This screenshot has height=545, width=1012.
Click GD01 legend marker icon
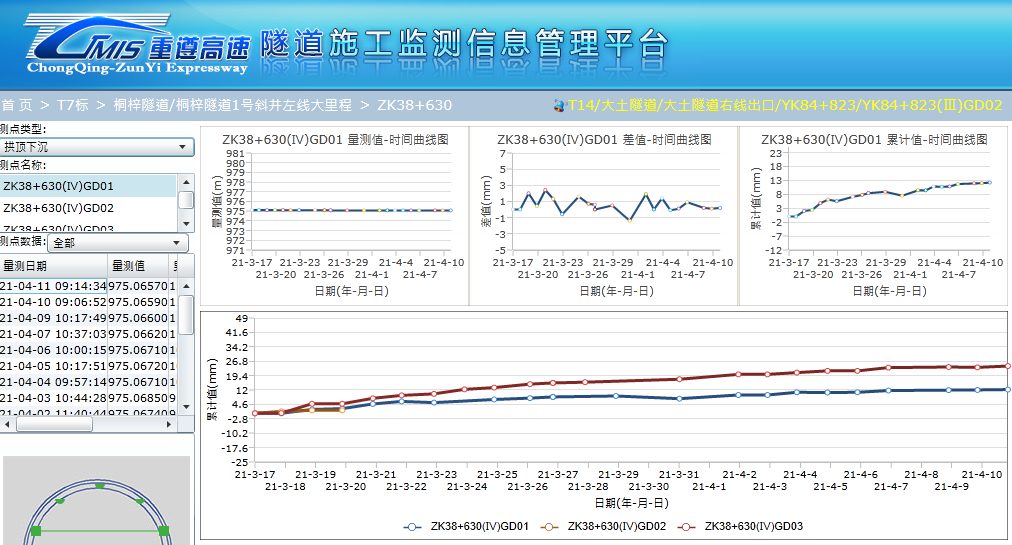pyautogui.click(x=413, y=526)
